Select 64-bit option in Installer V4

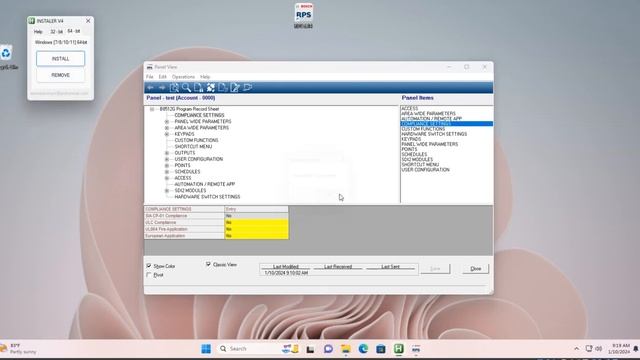[73, 31]
